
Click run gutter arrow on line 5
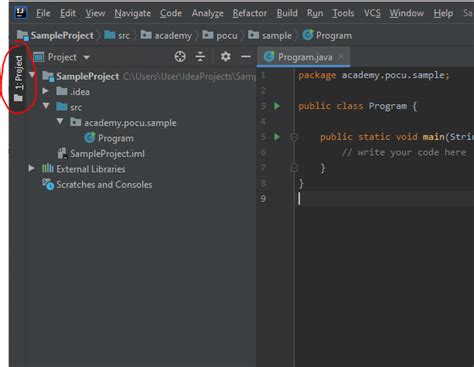tap(277, 137)
